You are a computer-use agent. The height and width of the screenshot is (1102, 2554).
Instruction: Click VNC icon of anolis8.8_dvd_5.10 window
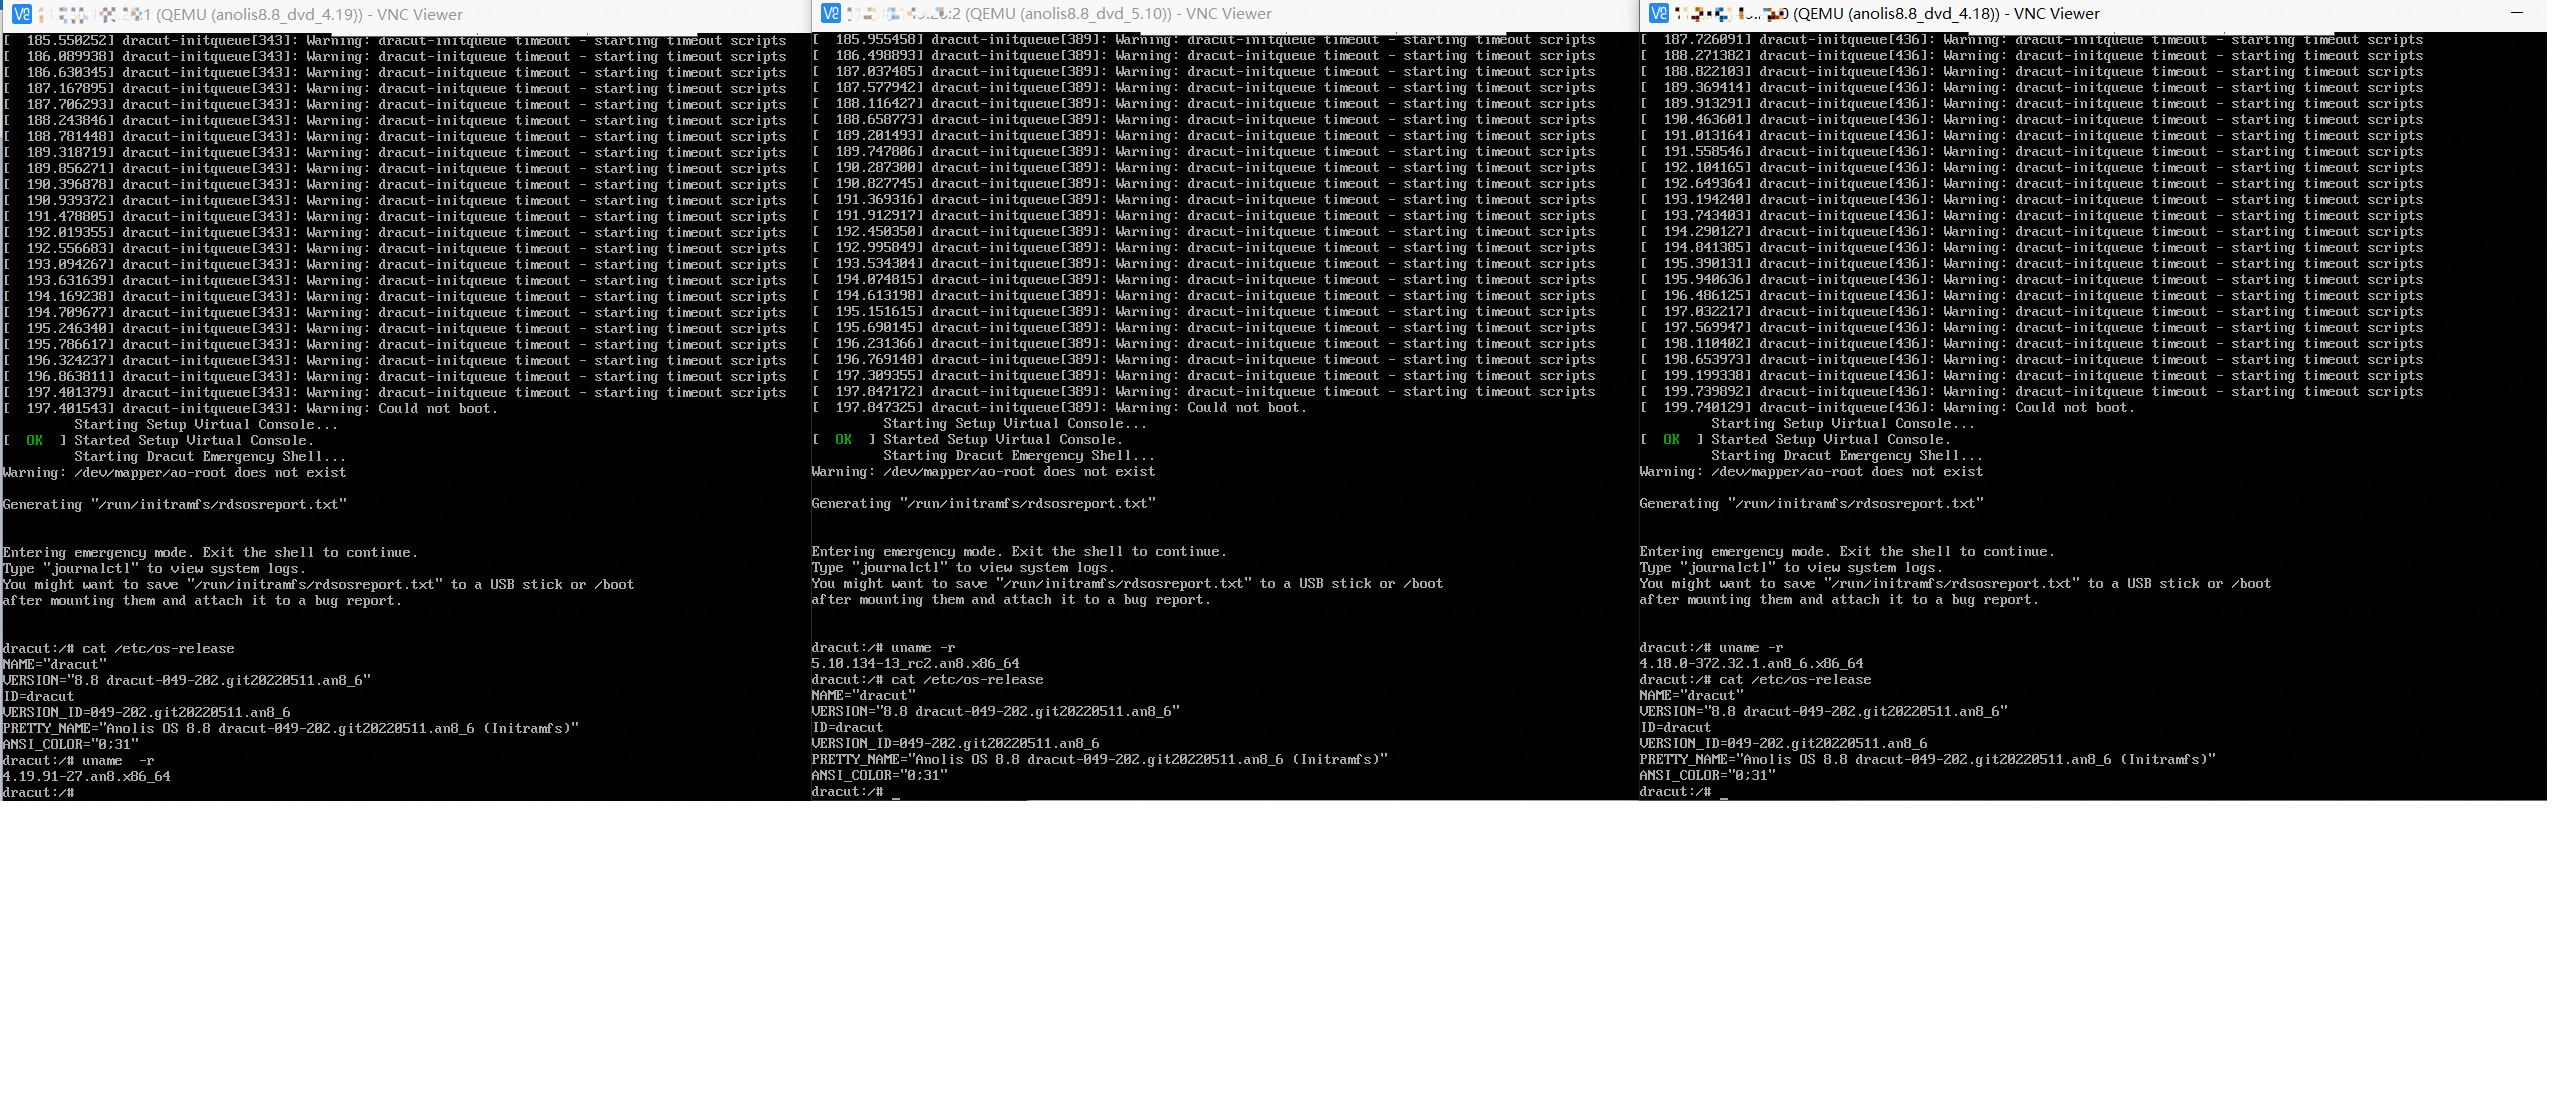(x=830, y=13)
